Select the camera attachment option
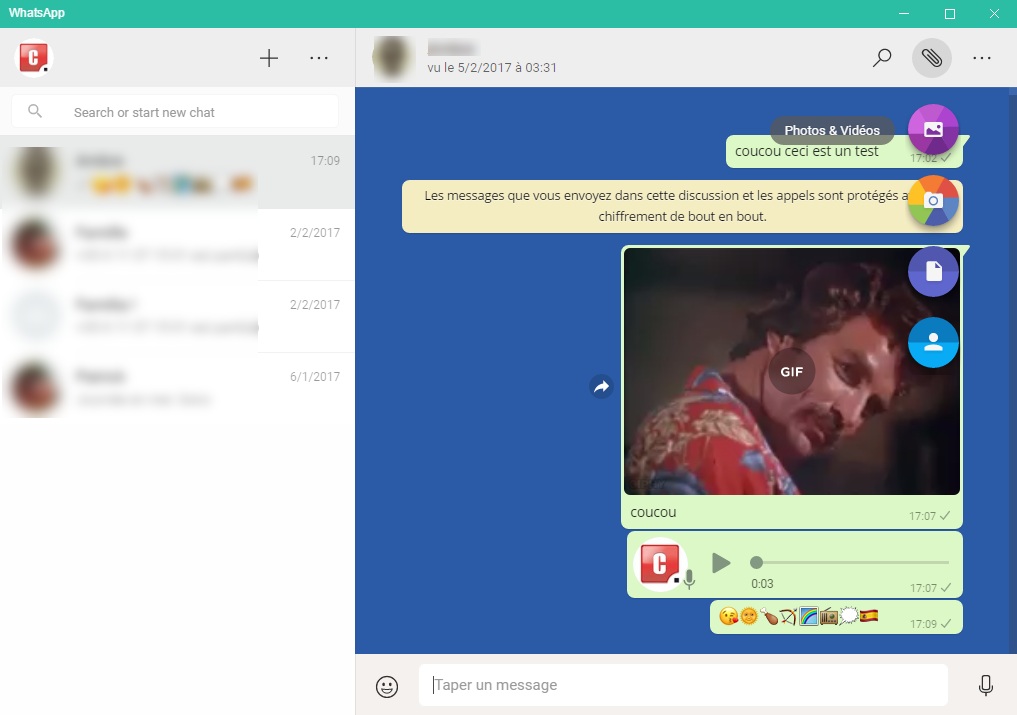Viewport: 1017px width, 715px height. (932, 201)
